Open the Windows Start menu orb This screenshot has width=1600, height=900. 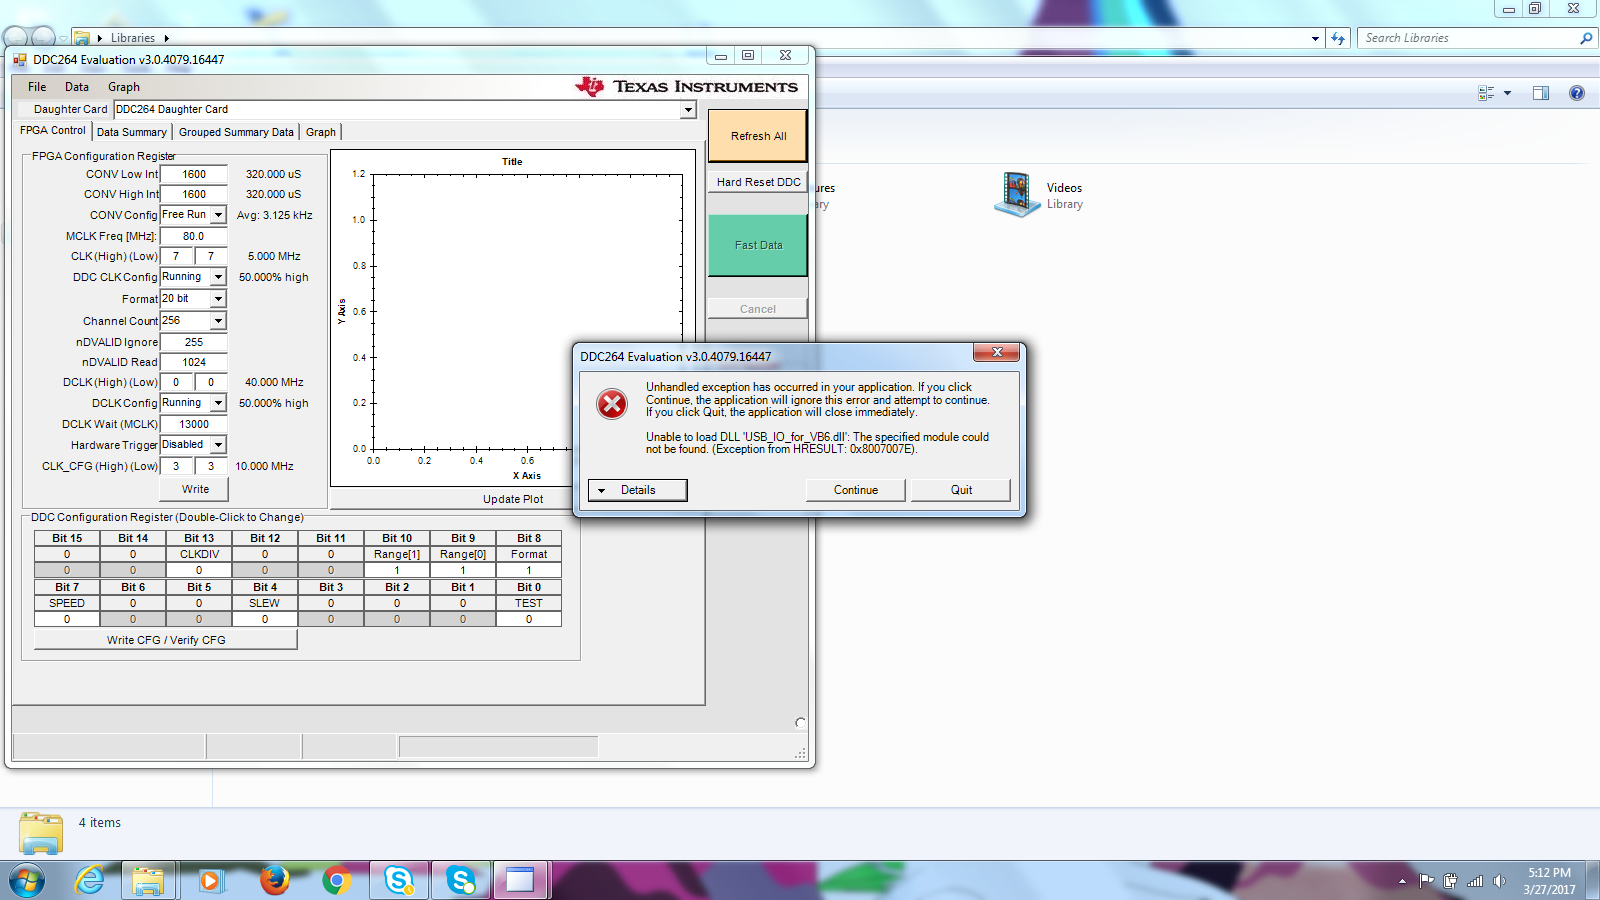(x=26, y=881)
